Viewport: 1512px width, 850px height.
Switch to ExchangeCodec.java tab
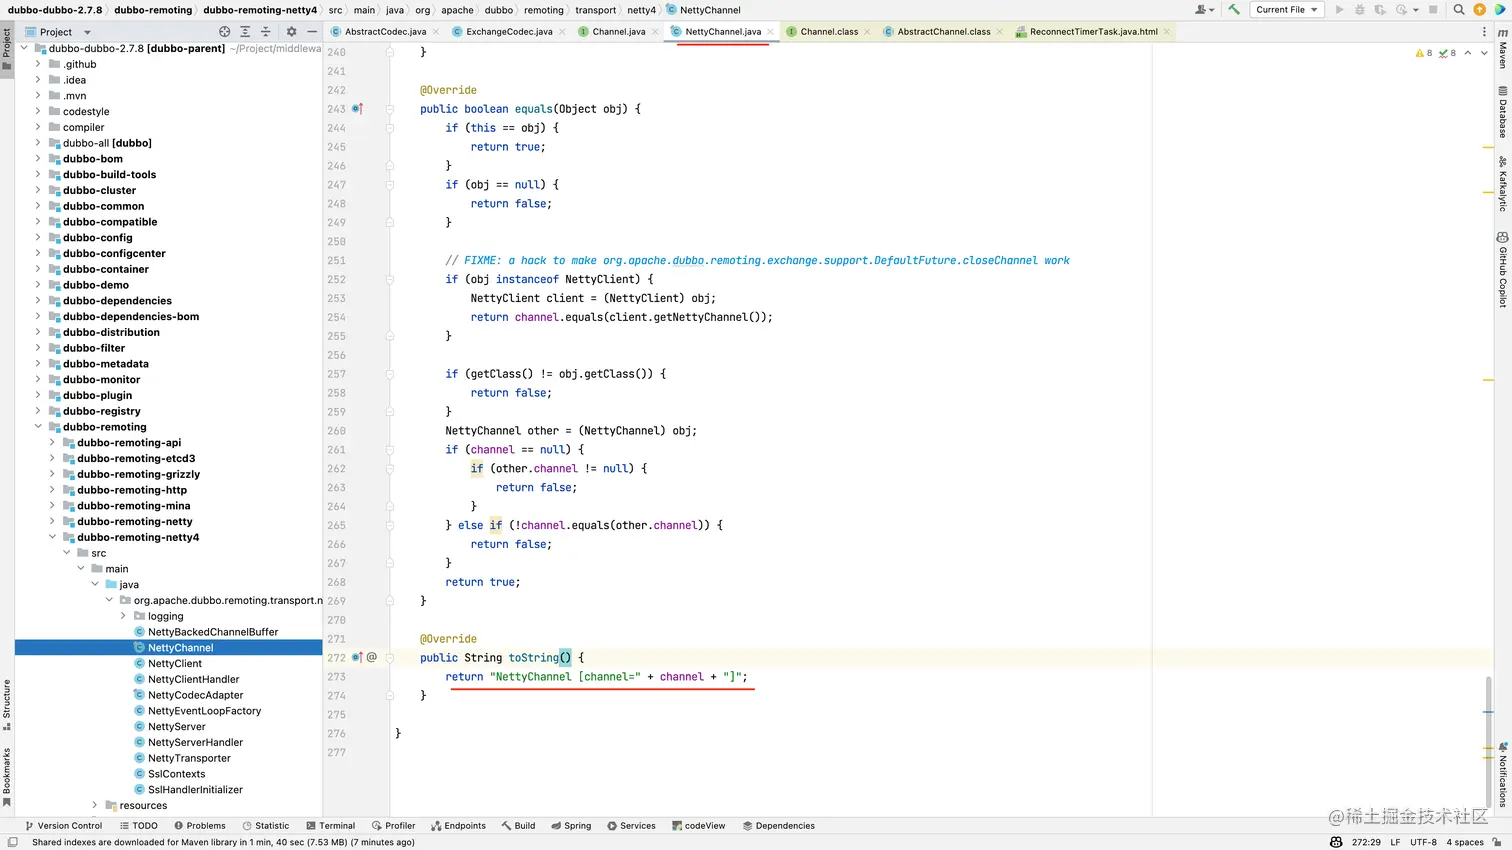pyautogui.click(x=509, y=32)
